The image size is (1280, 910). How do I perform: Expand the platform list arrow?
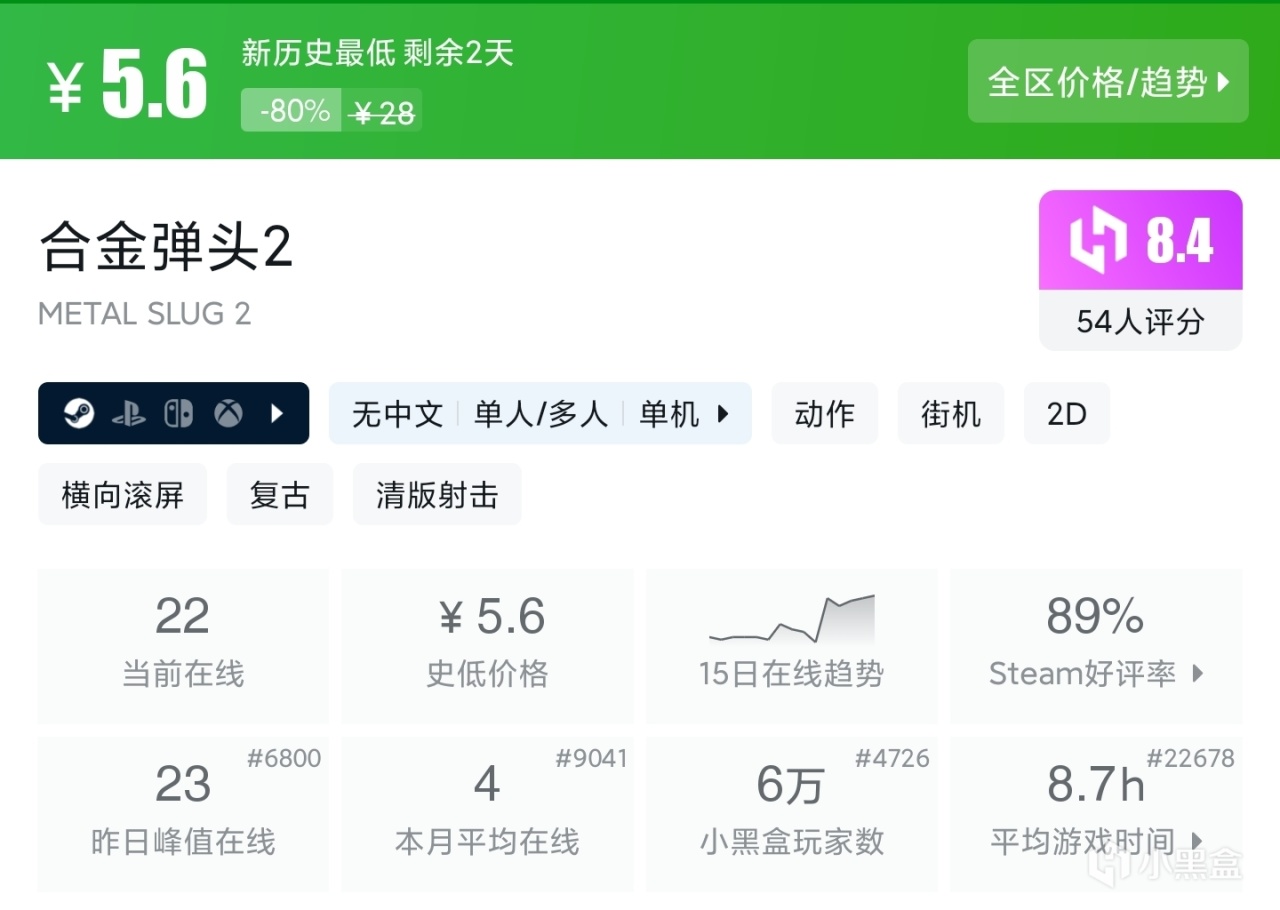coord(278,413)
